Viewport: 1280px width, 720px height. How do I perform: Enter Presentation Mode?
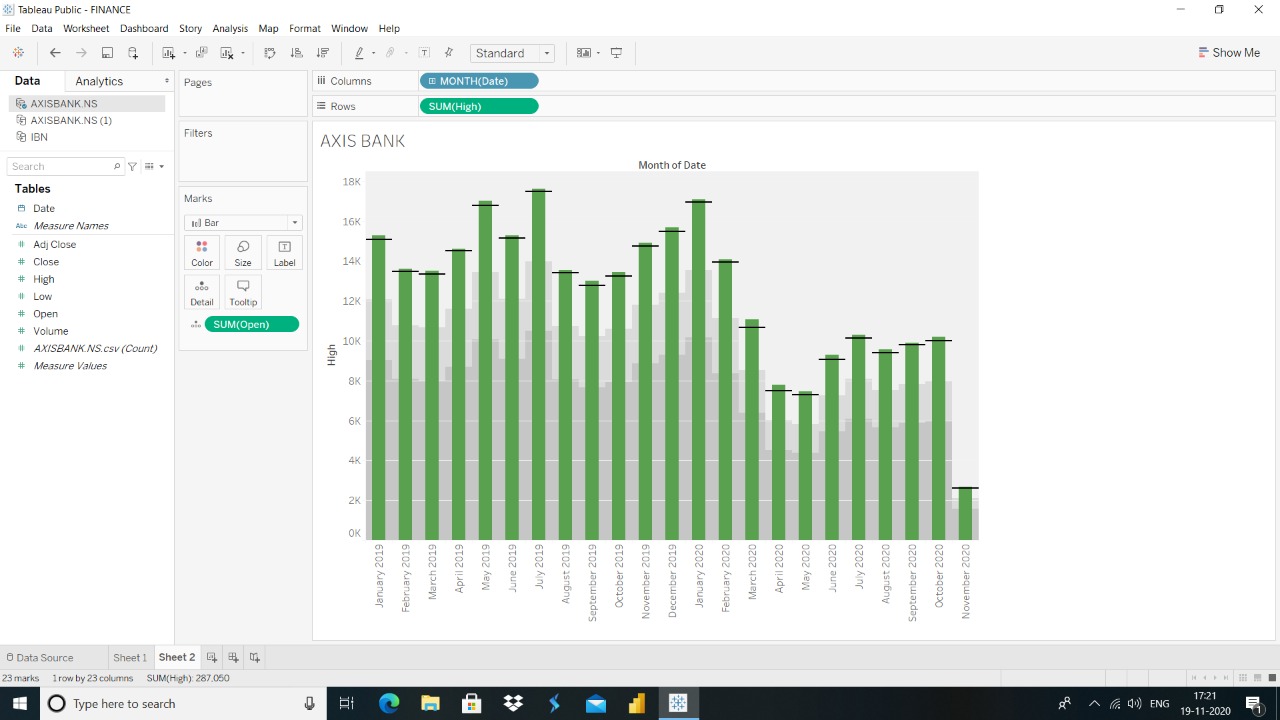coord(616,53)
